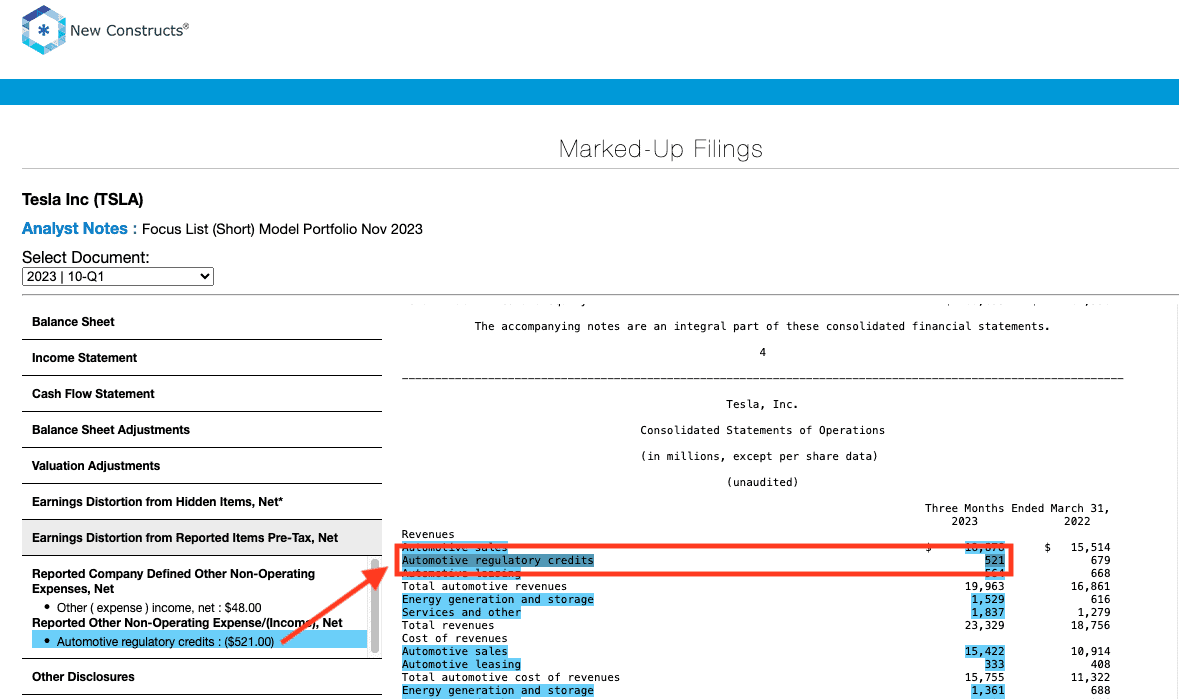Image resolution: width=1179 pixels, height=699 pixels.
Task: Click the (unaudited) note text
Action: (762, 482)
